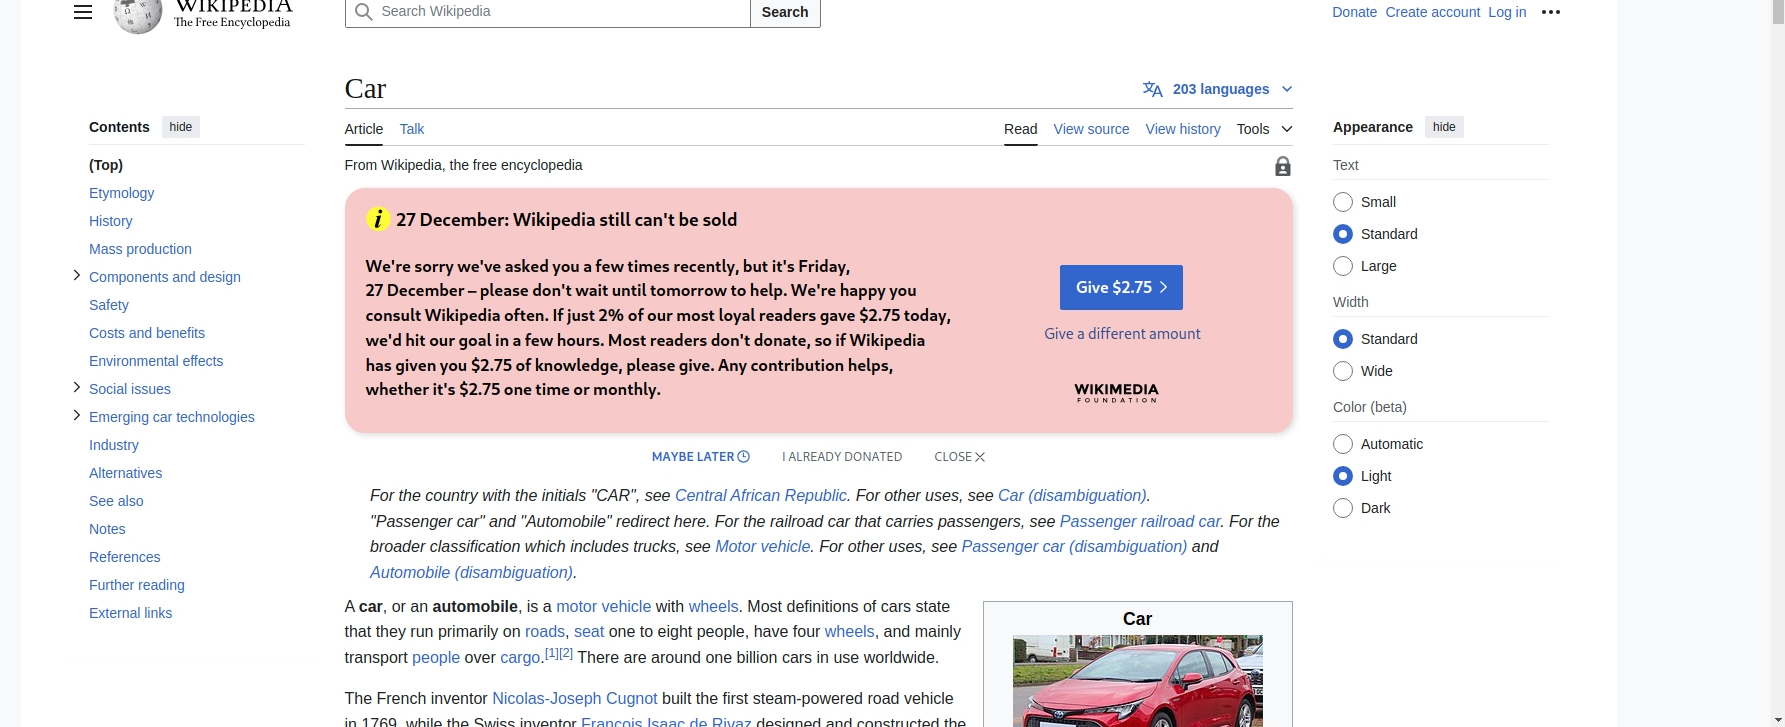Open citation reference [1]
Image resolution: width=1785 pixels, height=727 pixels.
(x=551, y=653)
